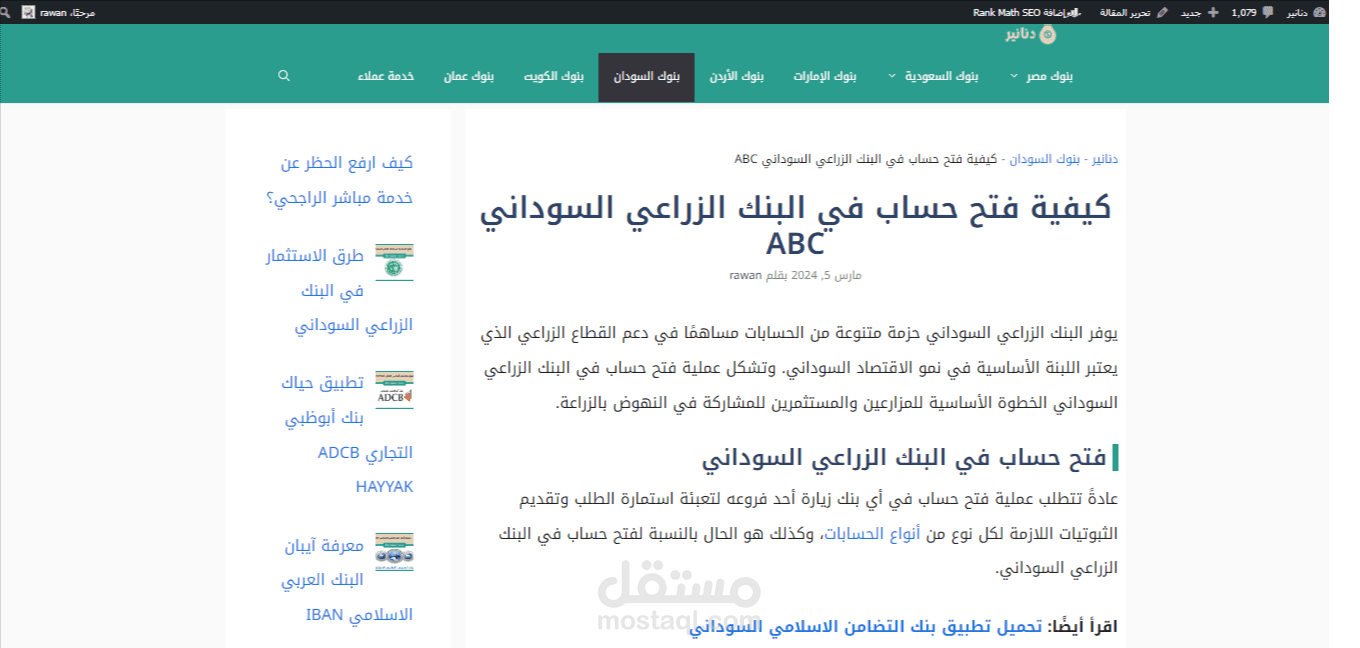This screenshot has height=648, width=1360.
Task: Open تحميل تطبيق بنك التضامن الاسلامي السوداني link
Action: 865,627
